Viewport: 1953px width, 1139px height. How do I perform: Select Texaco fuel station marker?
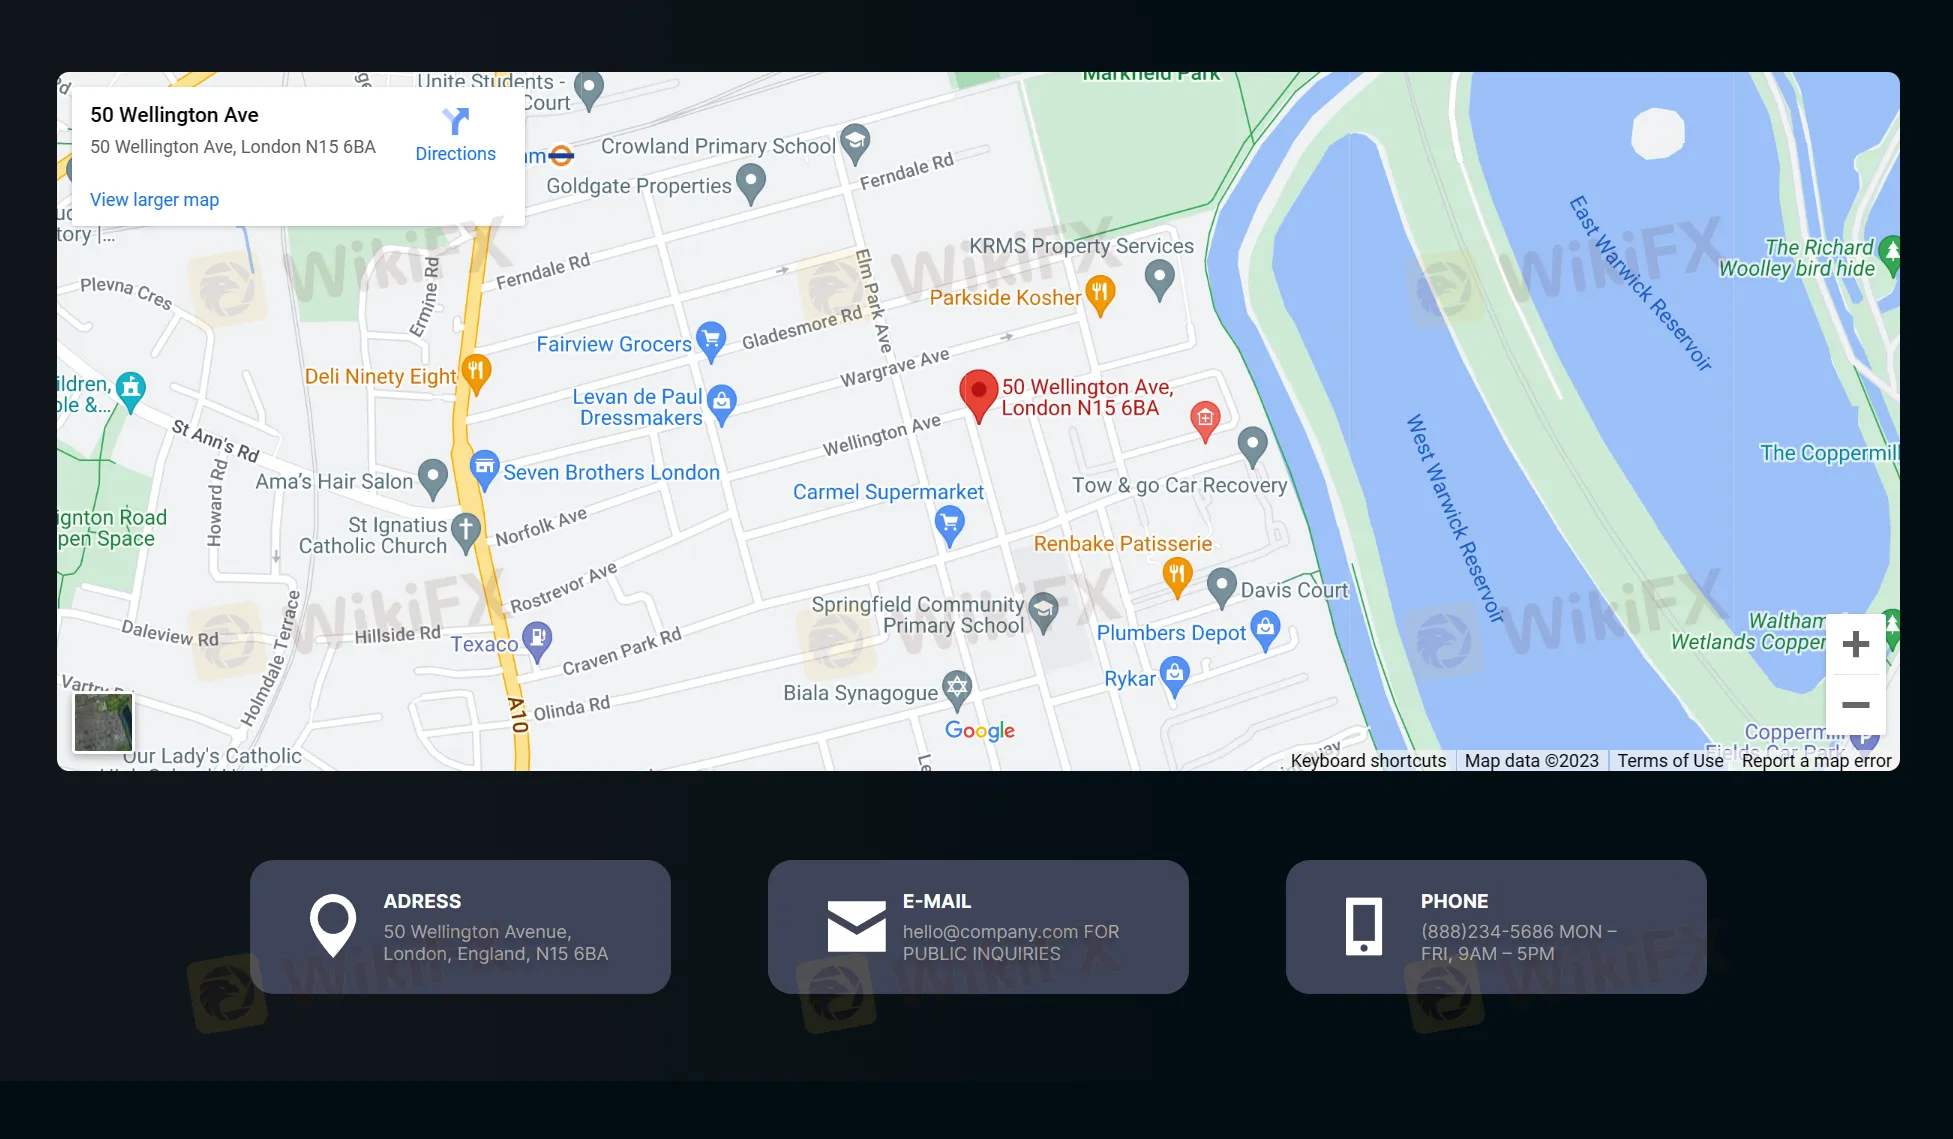coord(538,638)
